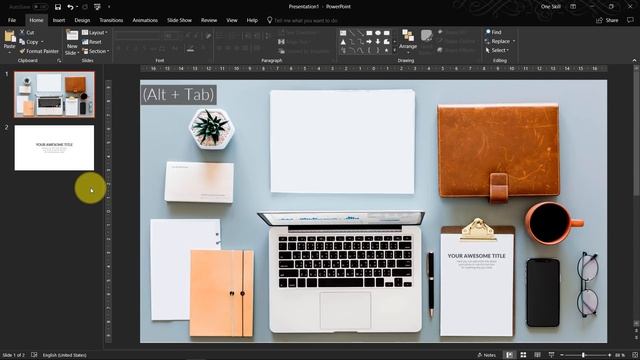Click the One Skill account name
Viewport: 640px width, 360px height.
click(x=551, y=7)
